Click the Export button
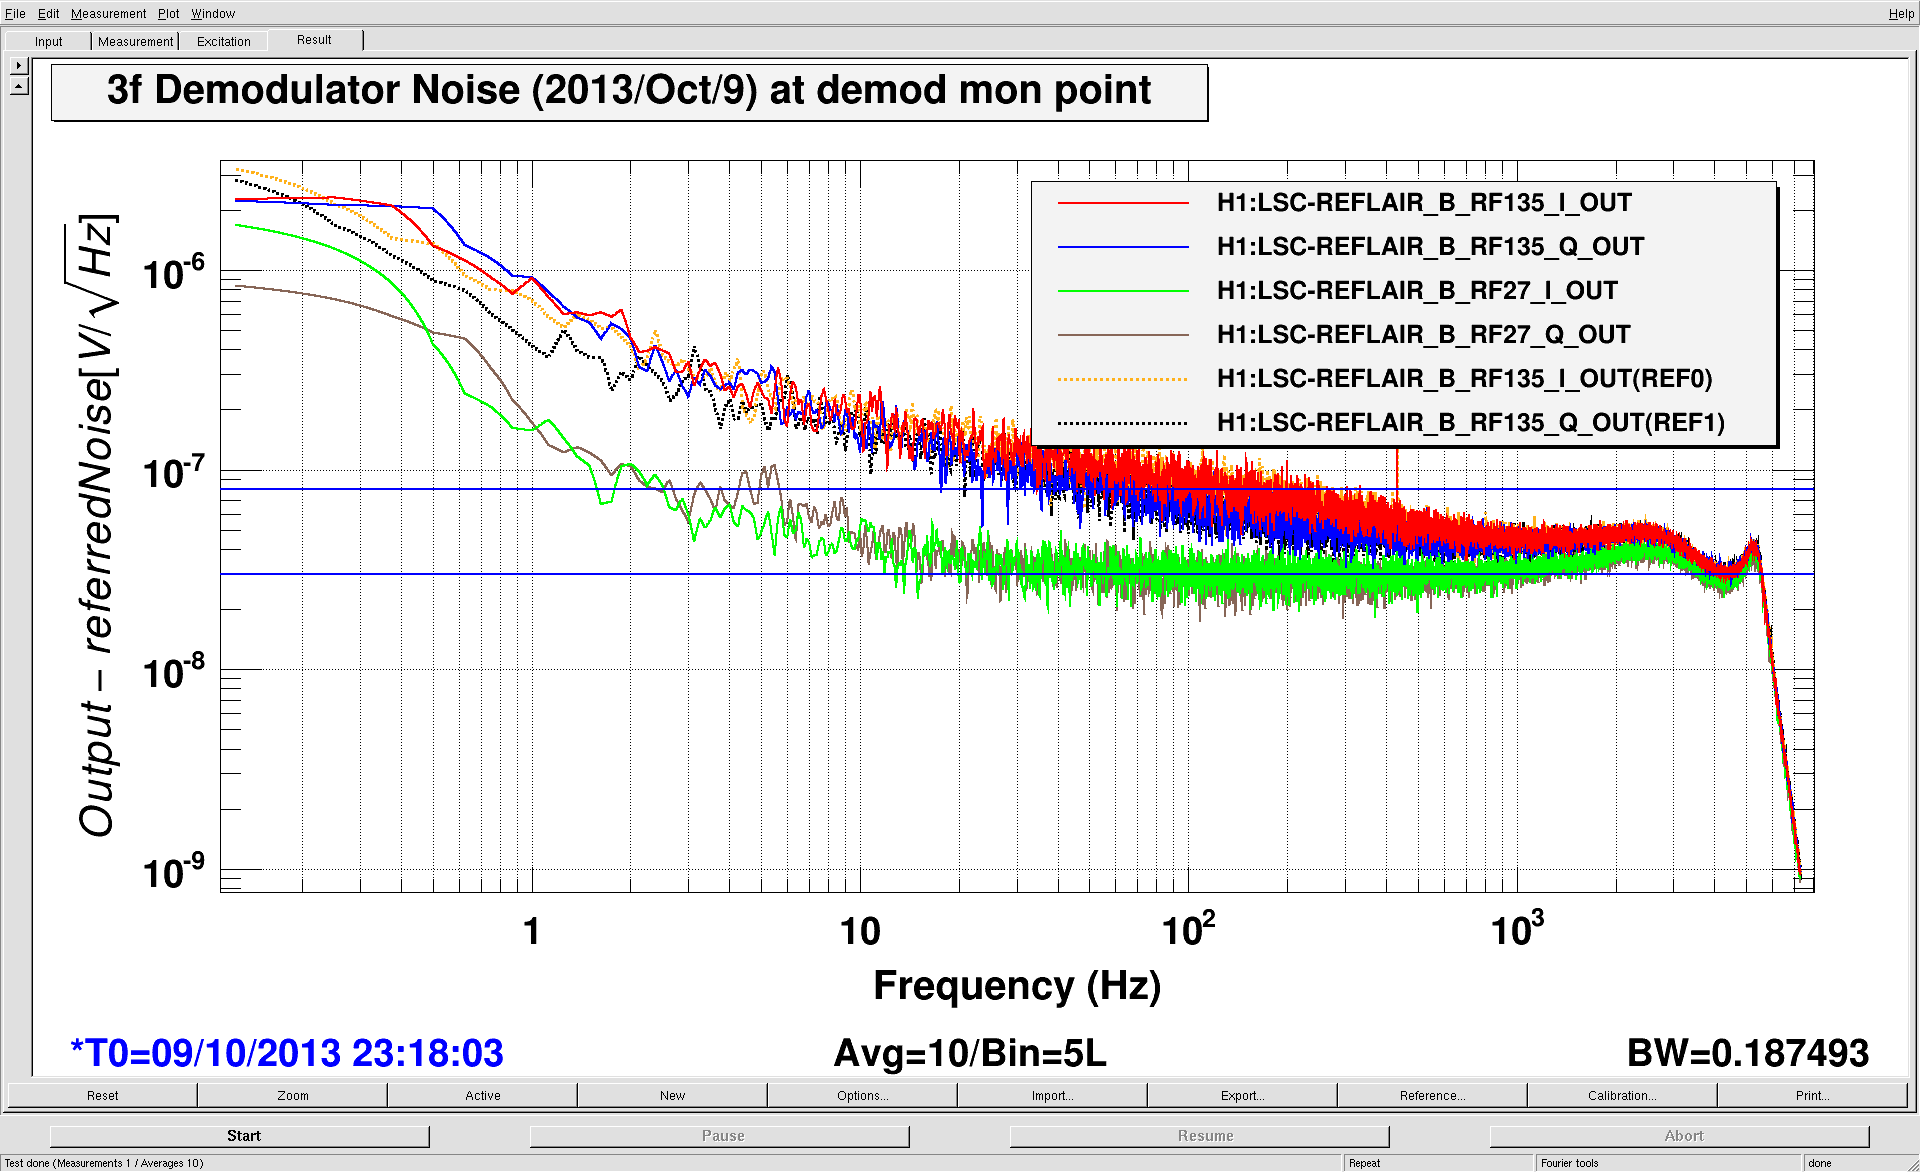The height and width of the screenshot is (1172, 1920). pos(1242,1095)
